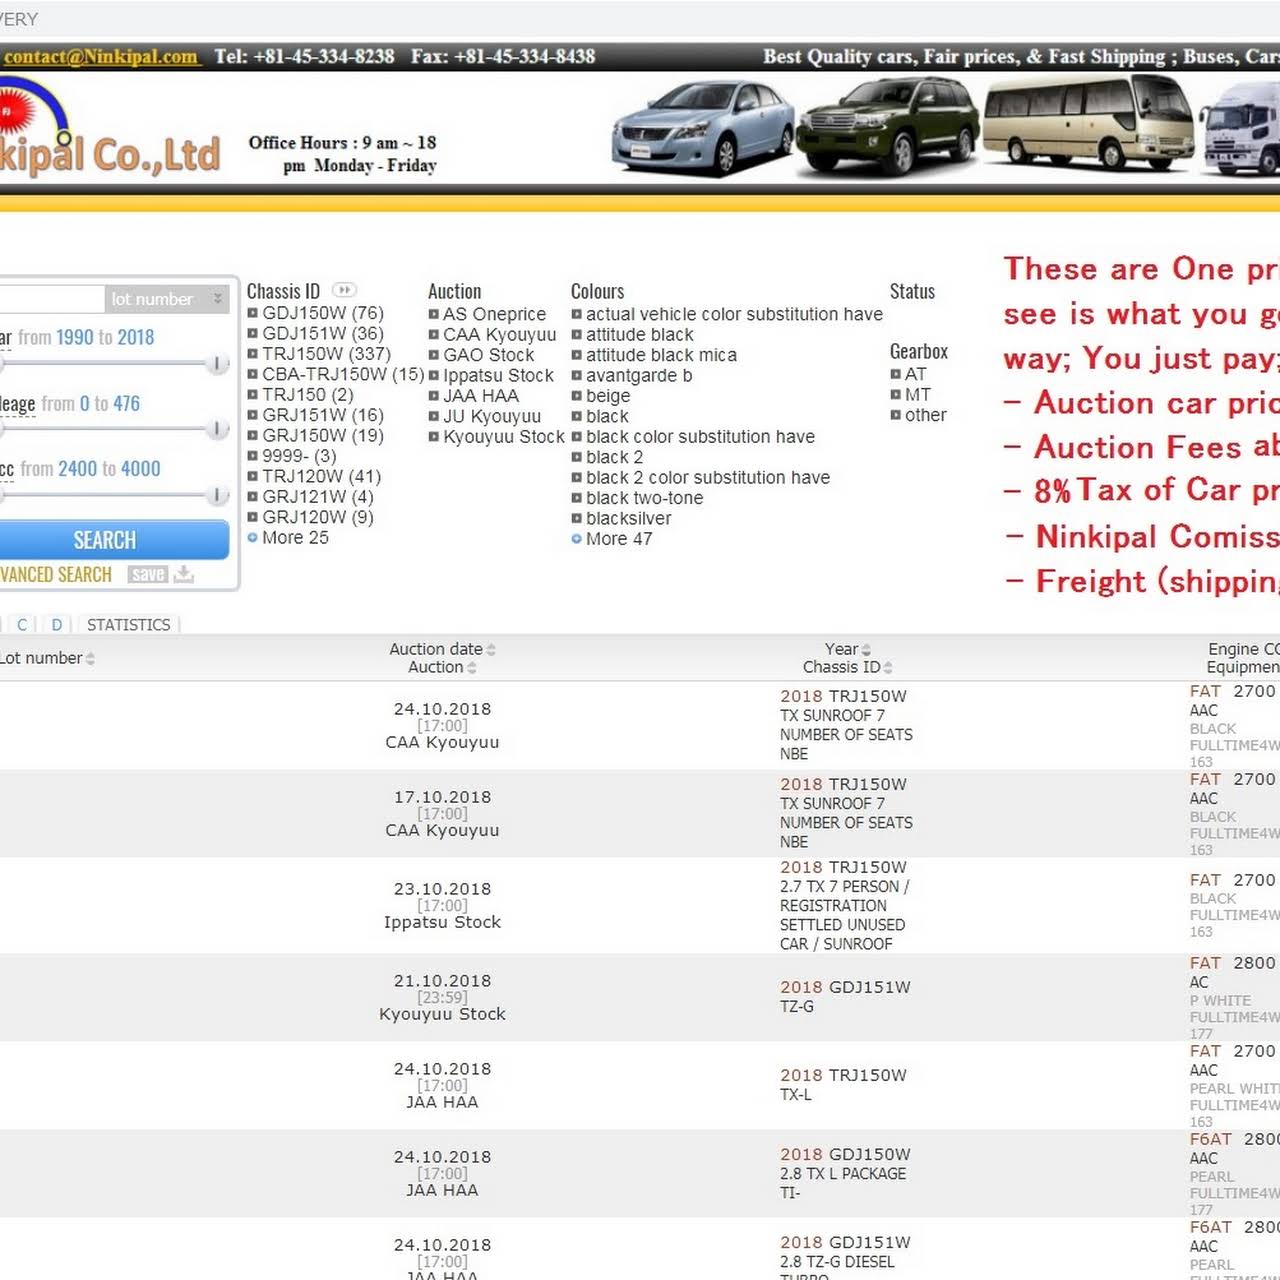1280x1280 pixels.
Task: Click the 17.10.2018 CAA Kyouyuu auction cell
Action: [442, 813]
